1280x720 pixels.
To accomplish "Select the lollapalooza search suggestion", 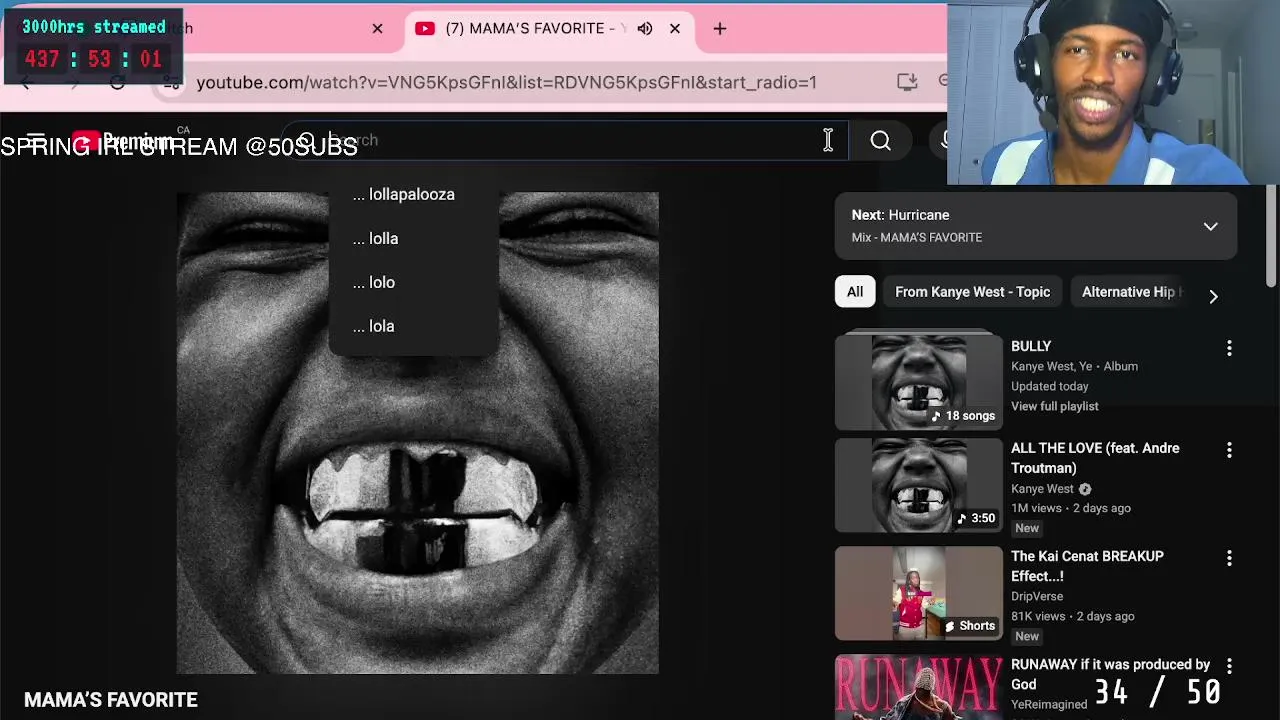I will 413,194.
